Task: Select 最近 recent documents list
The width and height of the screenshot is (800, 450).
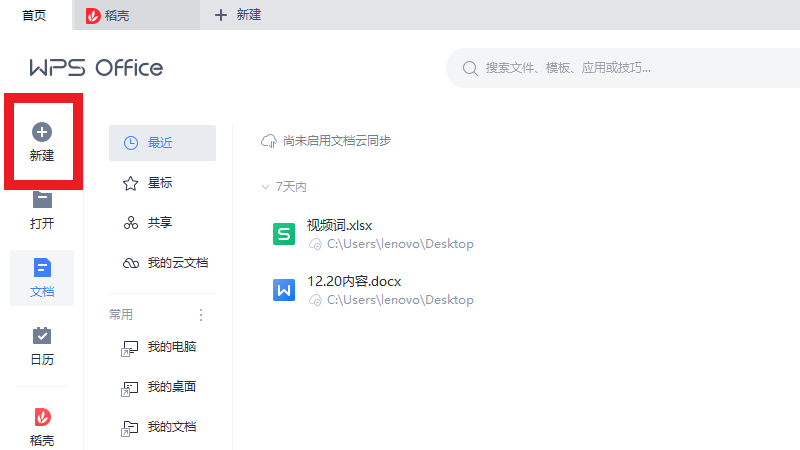Action: (161, 143)
